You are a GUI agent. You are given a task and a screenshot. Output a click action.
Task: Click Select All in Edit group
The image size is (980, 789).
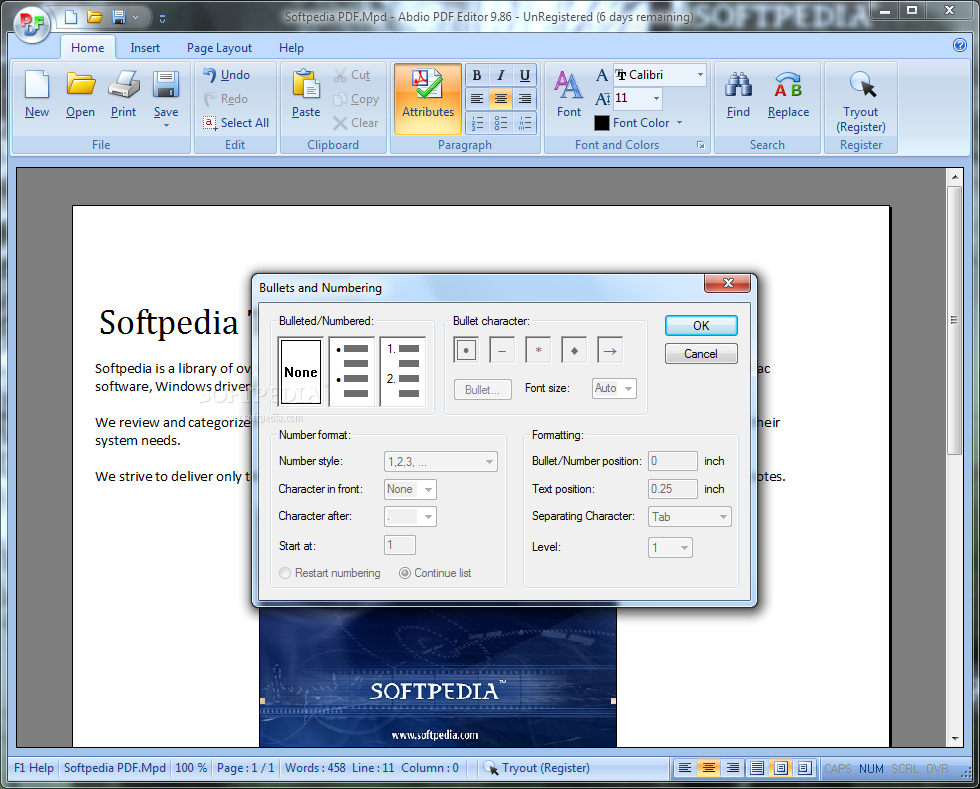click(236, 123)
